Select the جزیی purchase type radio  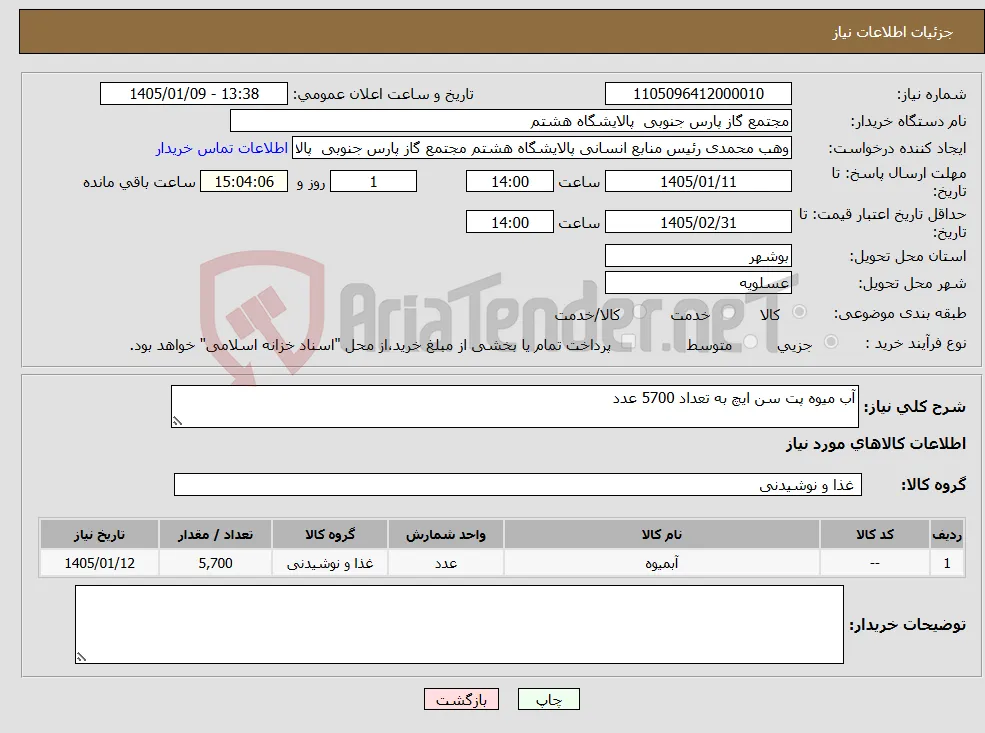pyautogui.click(x=830, y=342)
